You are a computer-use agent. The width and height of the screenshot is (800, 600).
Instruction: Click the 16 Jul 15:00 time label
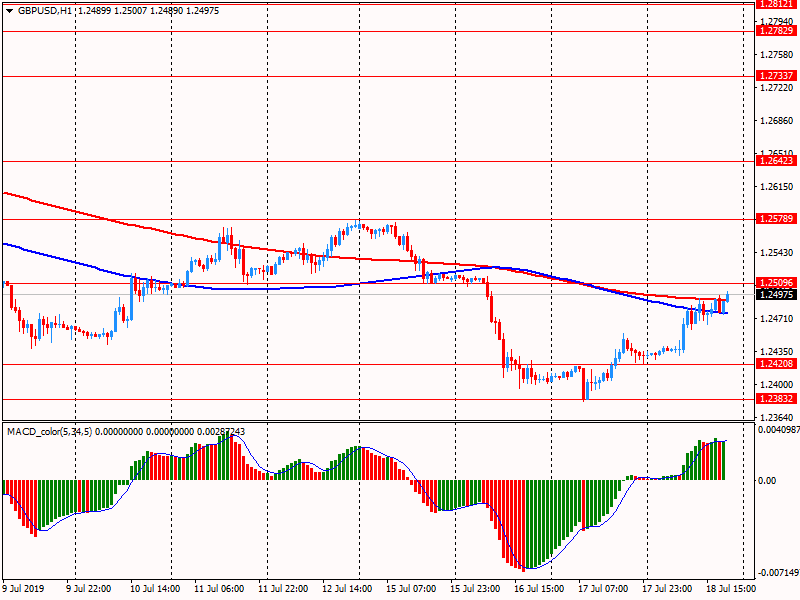pos(539,589)
